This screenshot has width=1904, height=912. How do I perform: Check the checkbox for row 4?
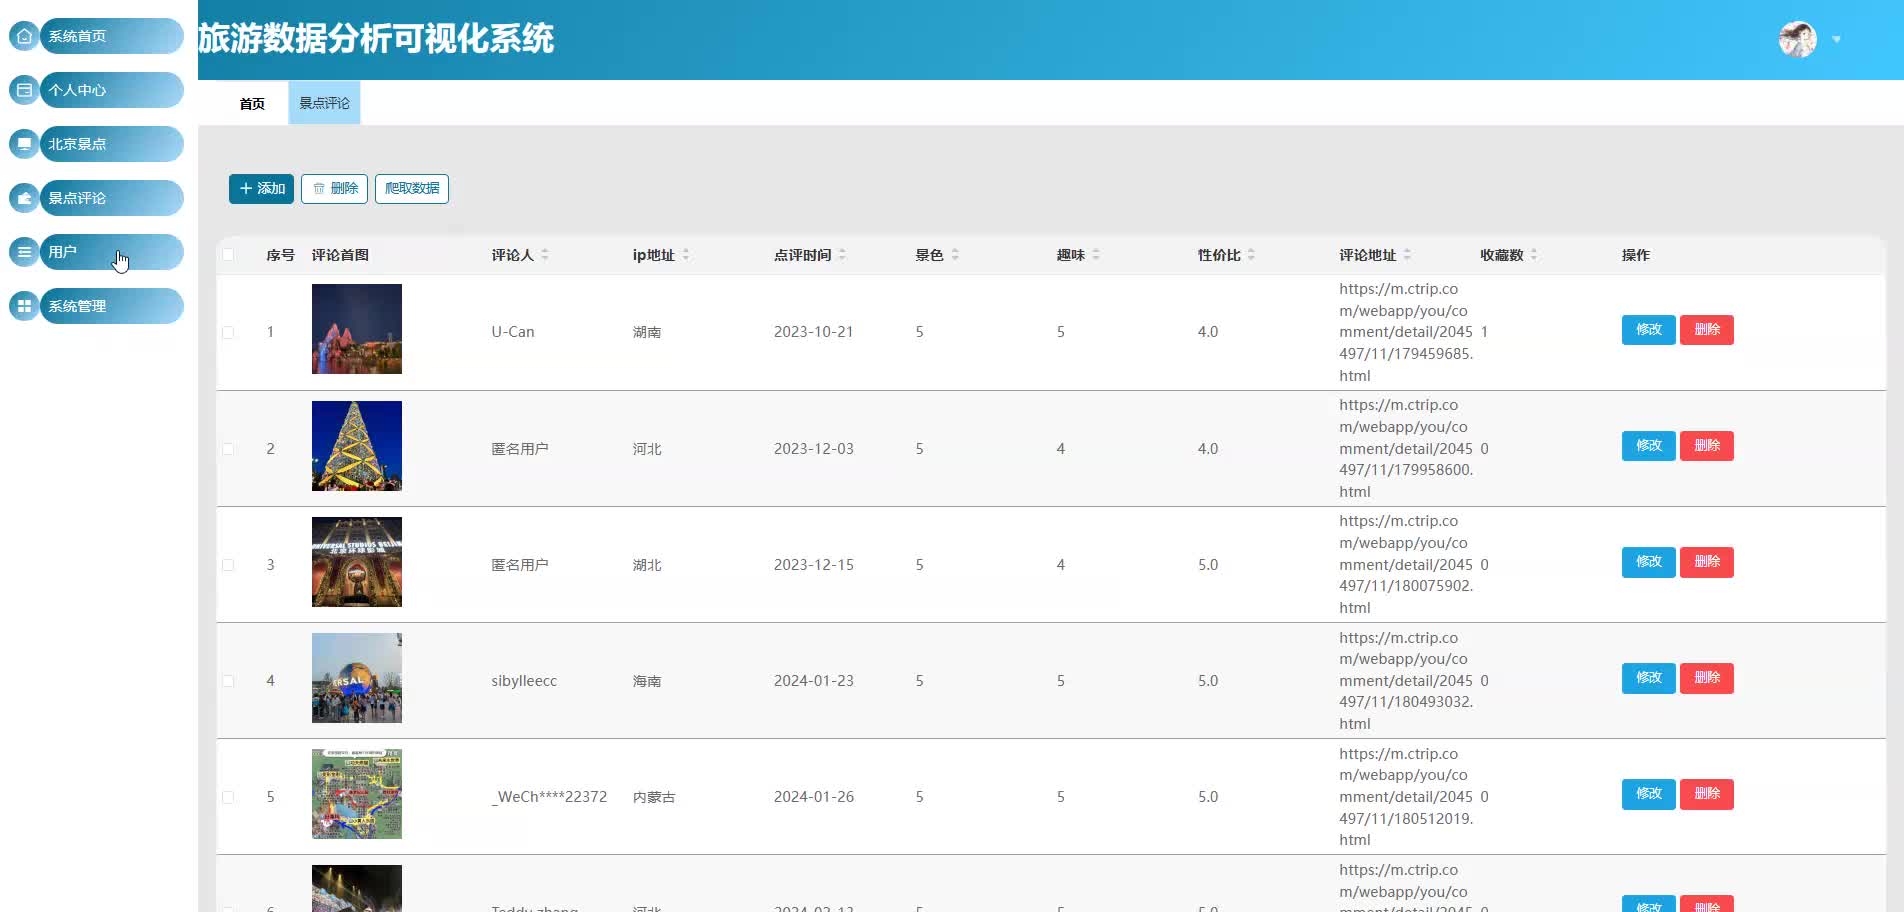[228, 681]
